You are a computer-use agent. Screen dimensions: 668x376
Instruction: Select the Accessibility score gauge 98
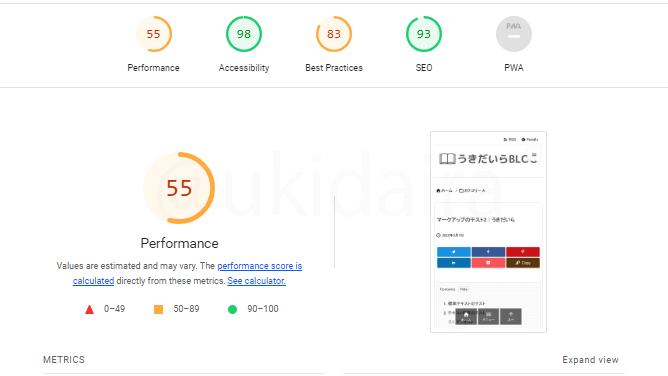244,34
